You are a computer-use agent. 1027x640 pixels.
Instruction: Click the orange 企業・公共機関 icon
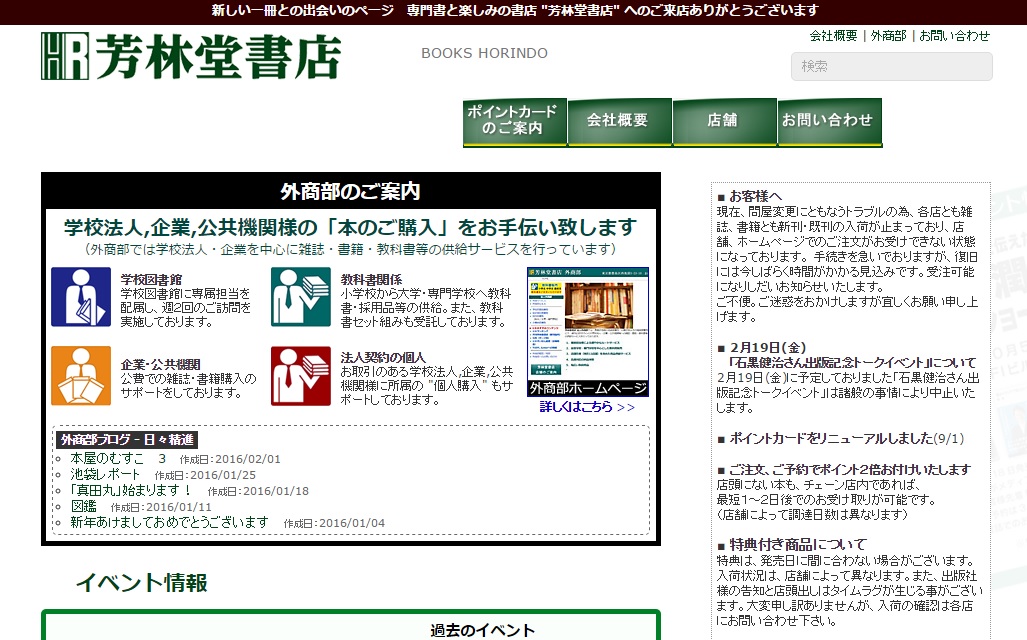pyautogui.click(x=81, y=376)
